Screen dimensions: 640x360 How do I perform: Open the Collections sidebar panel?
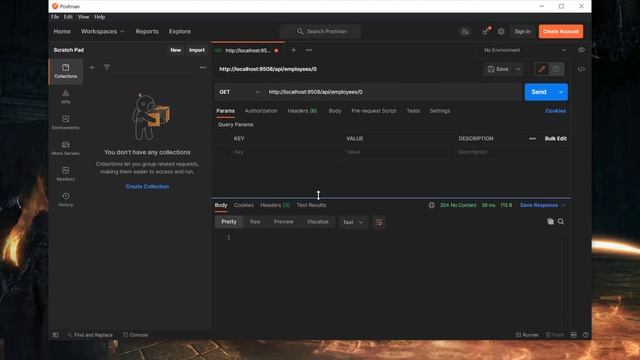(66, 71)
